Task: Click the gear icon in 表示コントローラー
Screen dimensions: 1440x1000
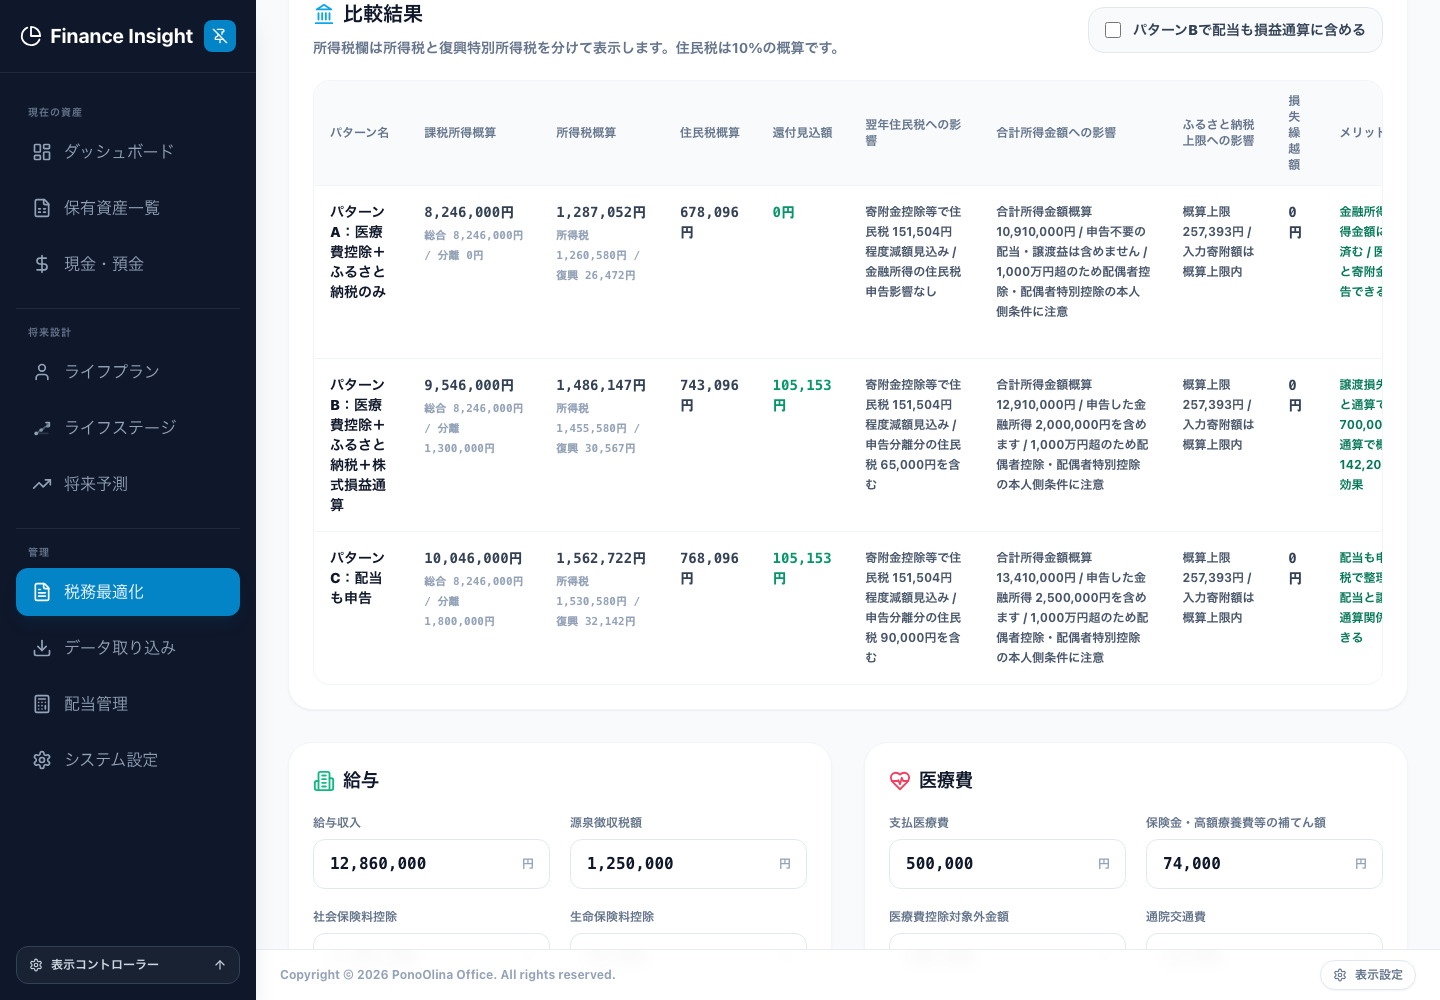Action: point(36,965)
